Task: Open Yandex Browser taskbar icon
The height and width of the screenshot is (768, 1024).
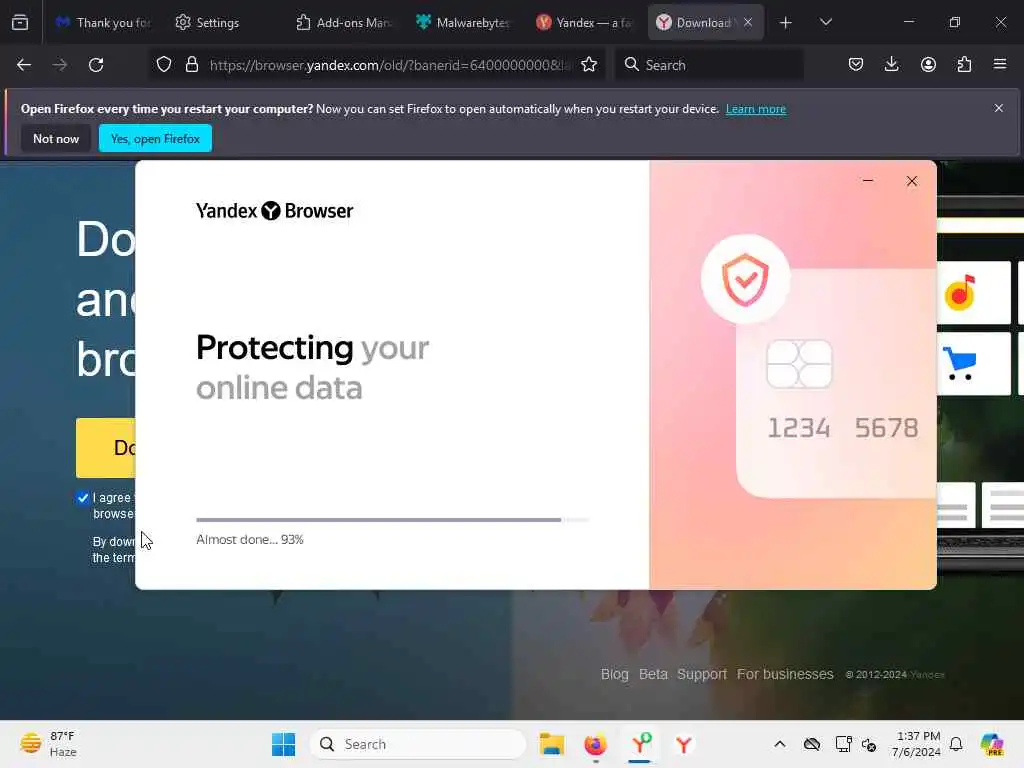Action: coord(684,744)
